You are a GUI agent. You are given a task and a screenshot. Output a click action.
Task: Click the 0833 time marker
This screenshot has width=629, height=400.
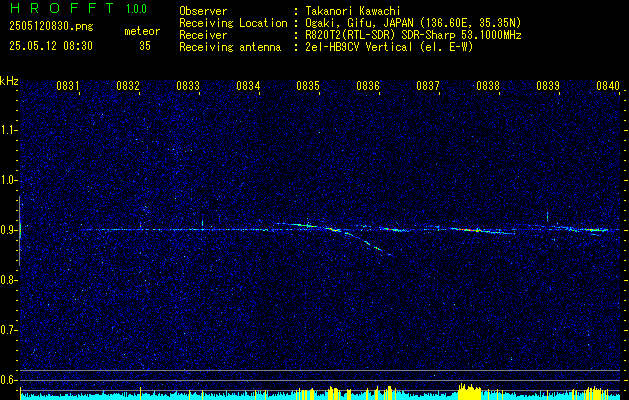click(x=188, y=86)
